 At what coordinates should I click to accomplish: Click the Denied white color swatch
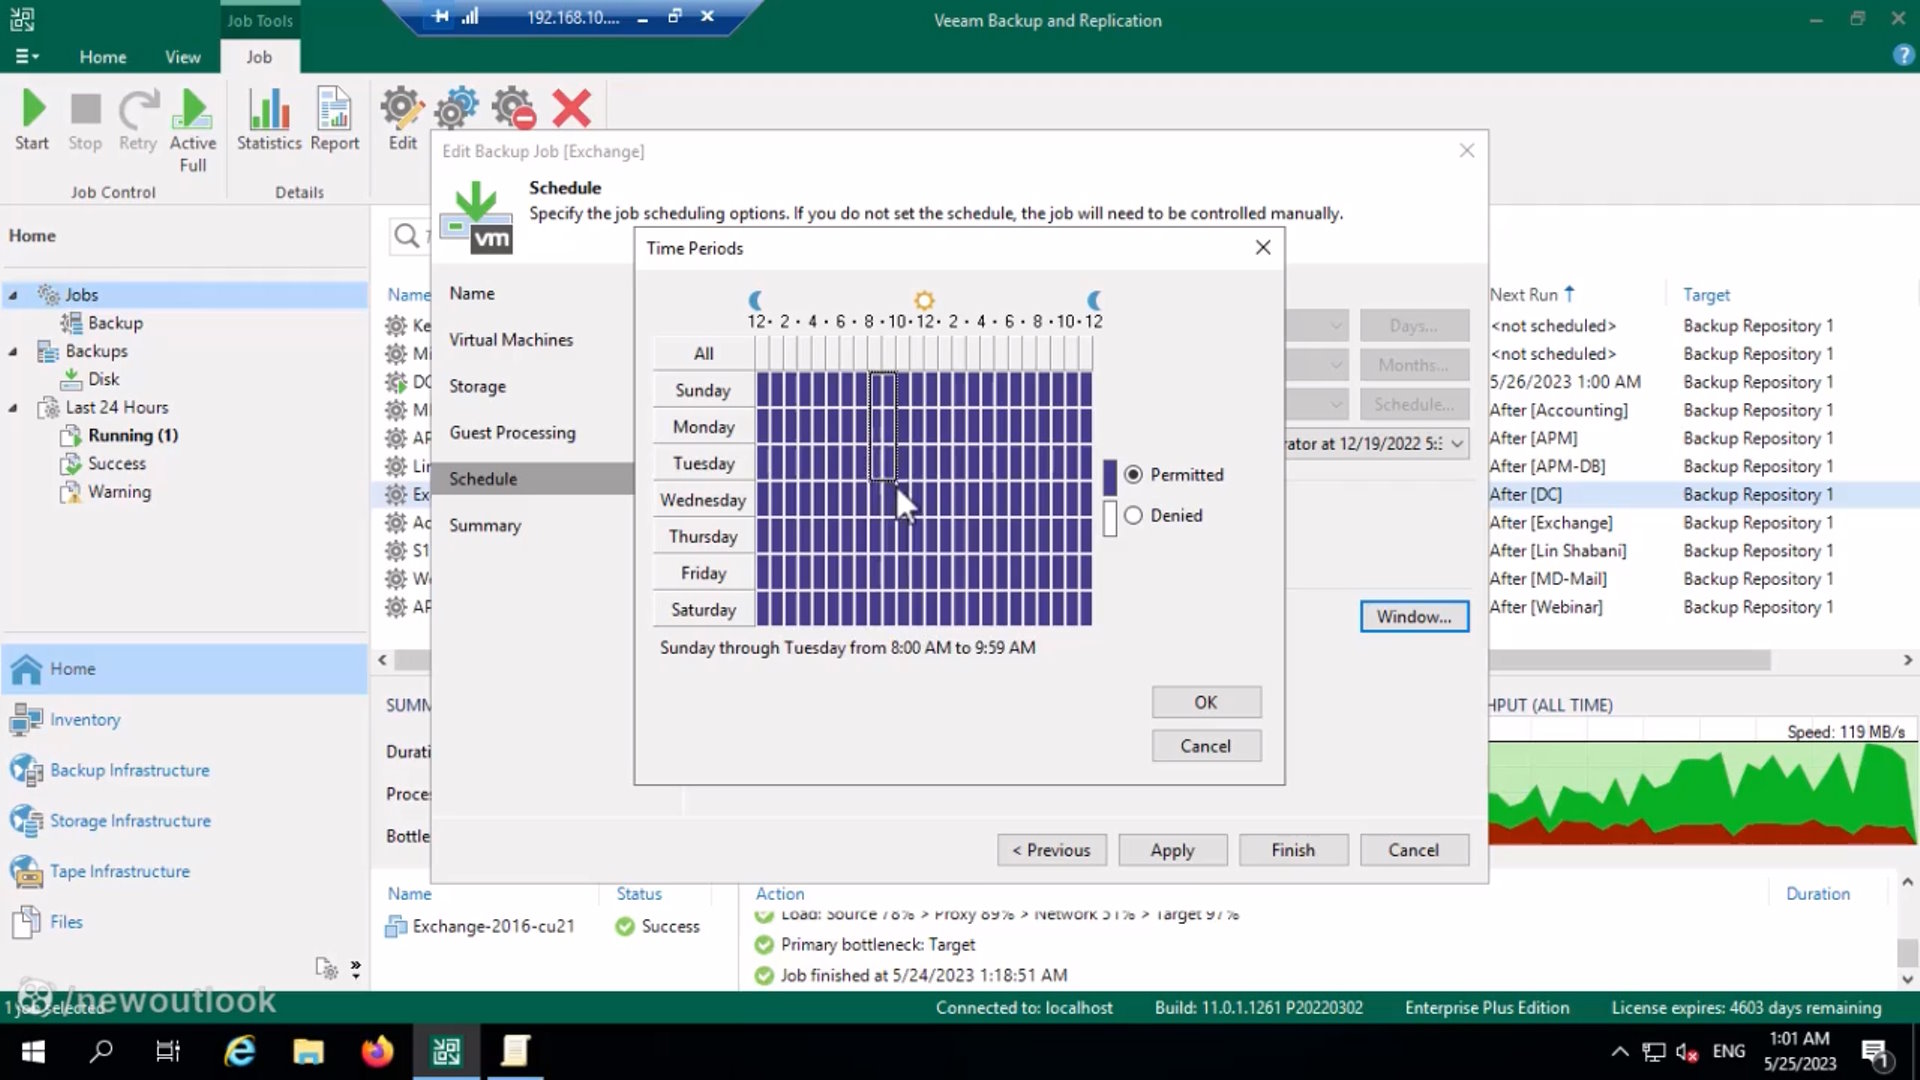[x=1109, y=518]
